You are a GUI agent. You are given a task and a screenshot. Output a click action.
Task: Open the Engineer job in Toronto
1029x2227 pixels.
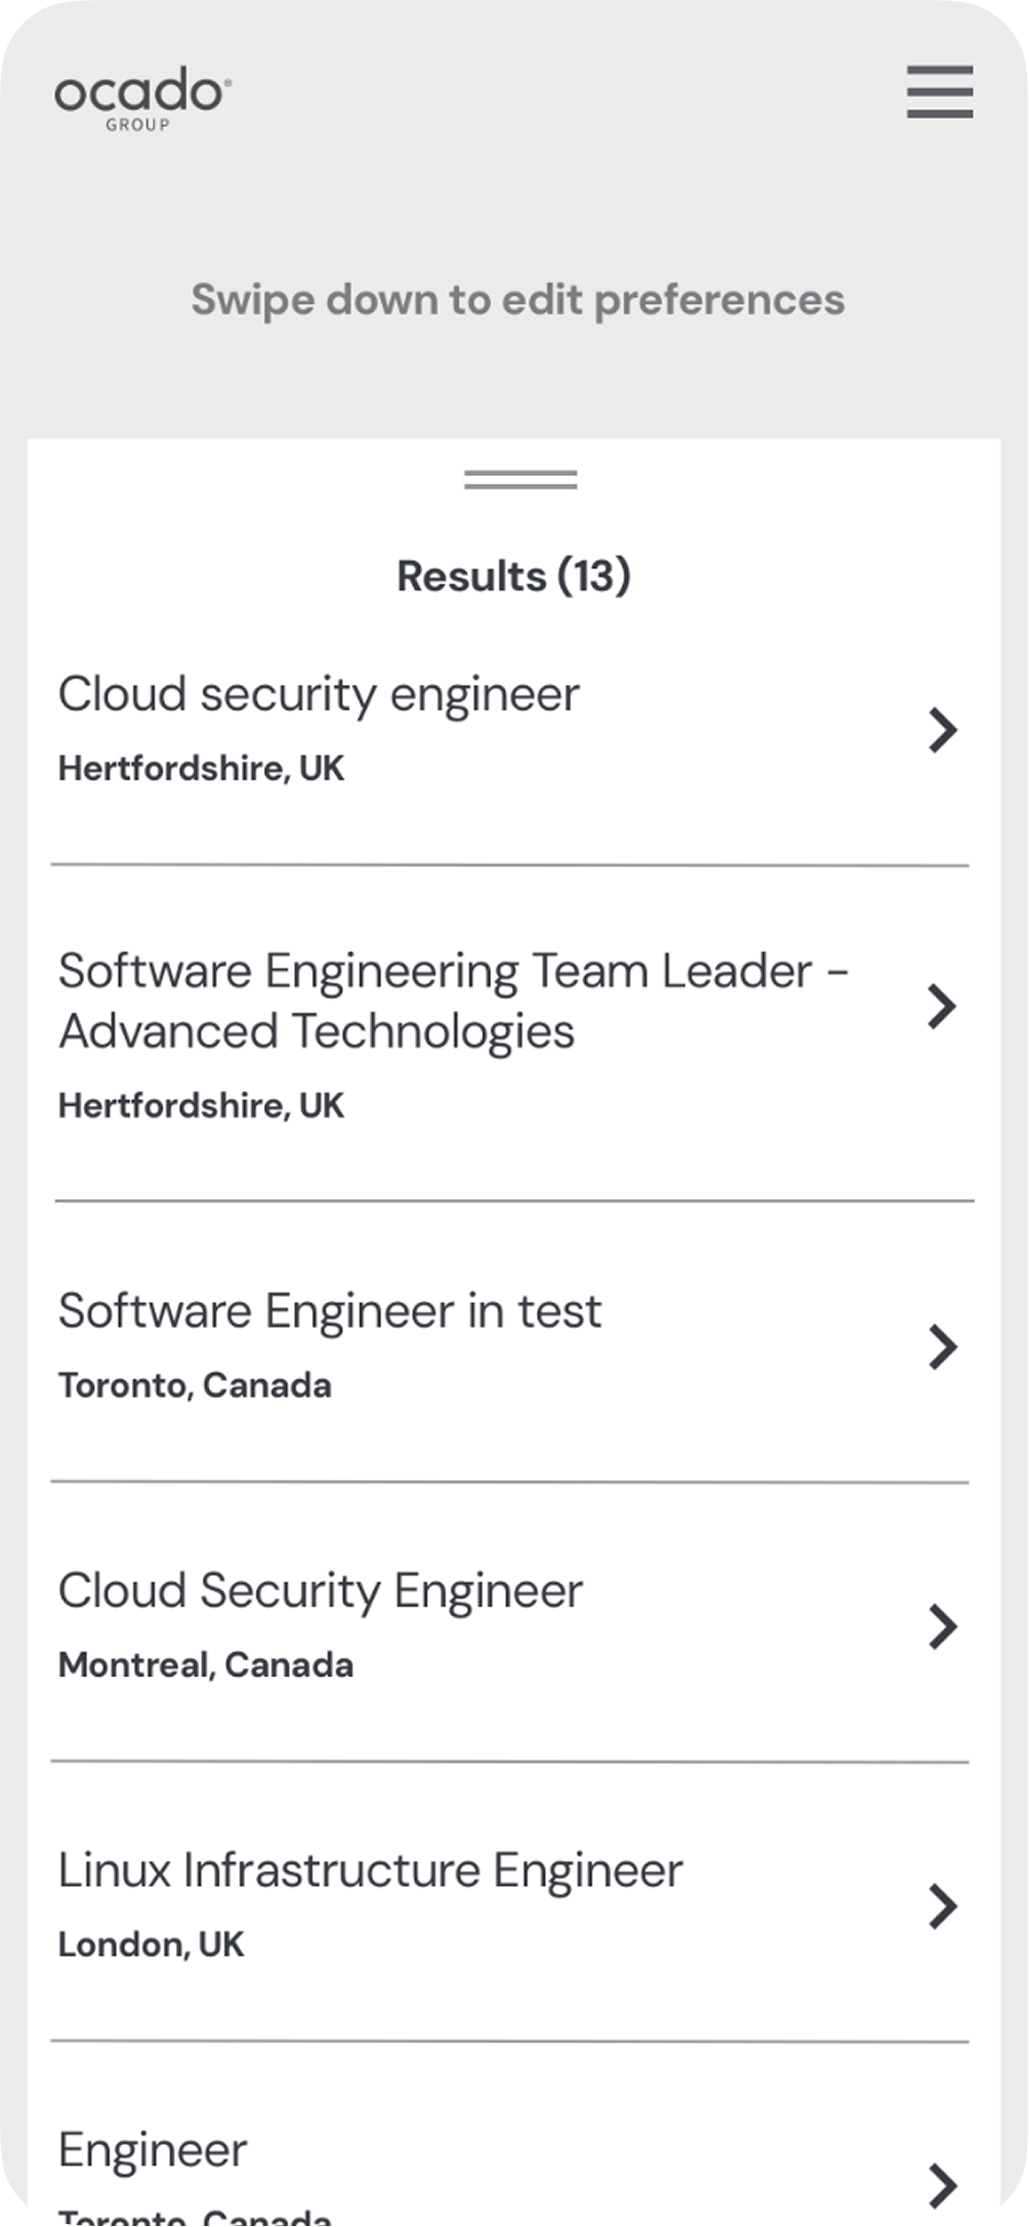(x=152, y=2150)
